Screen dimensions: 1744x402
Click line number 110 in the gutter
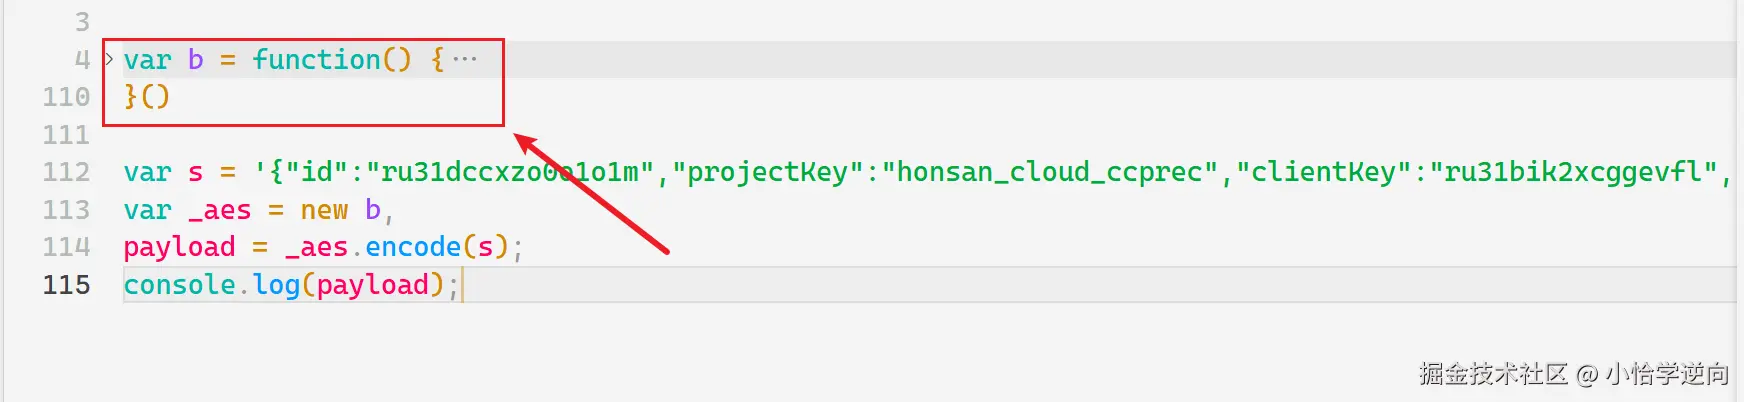[66, 97]
